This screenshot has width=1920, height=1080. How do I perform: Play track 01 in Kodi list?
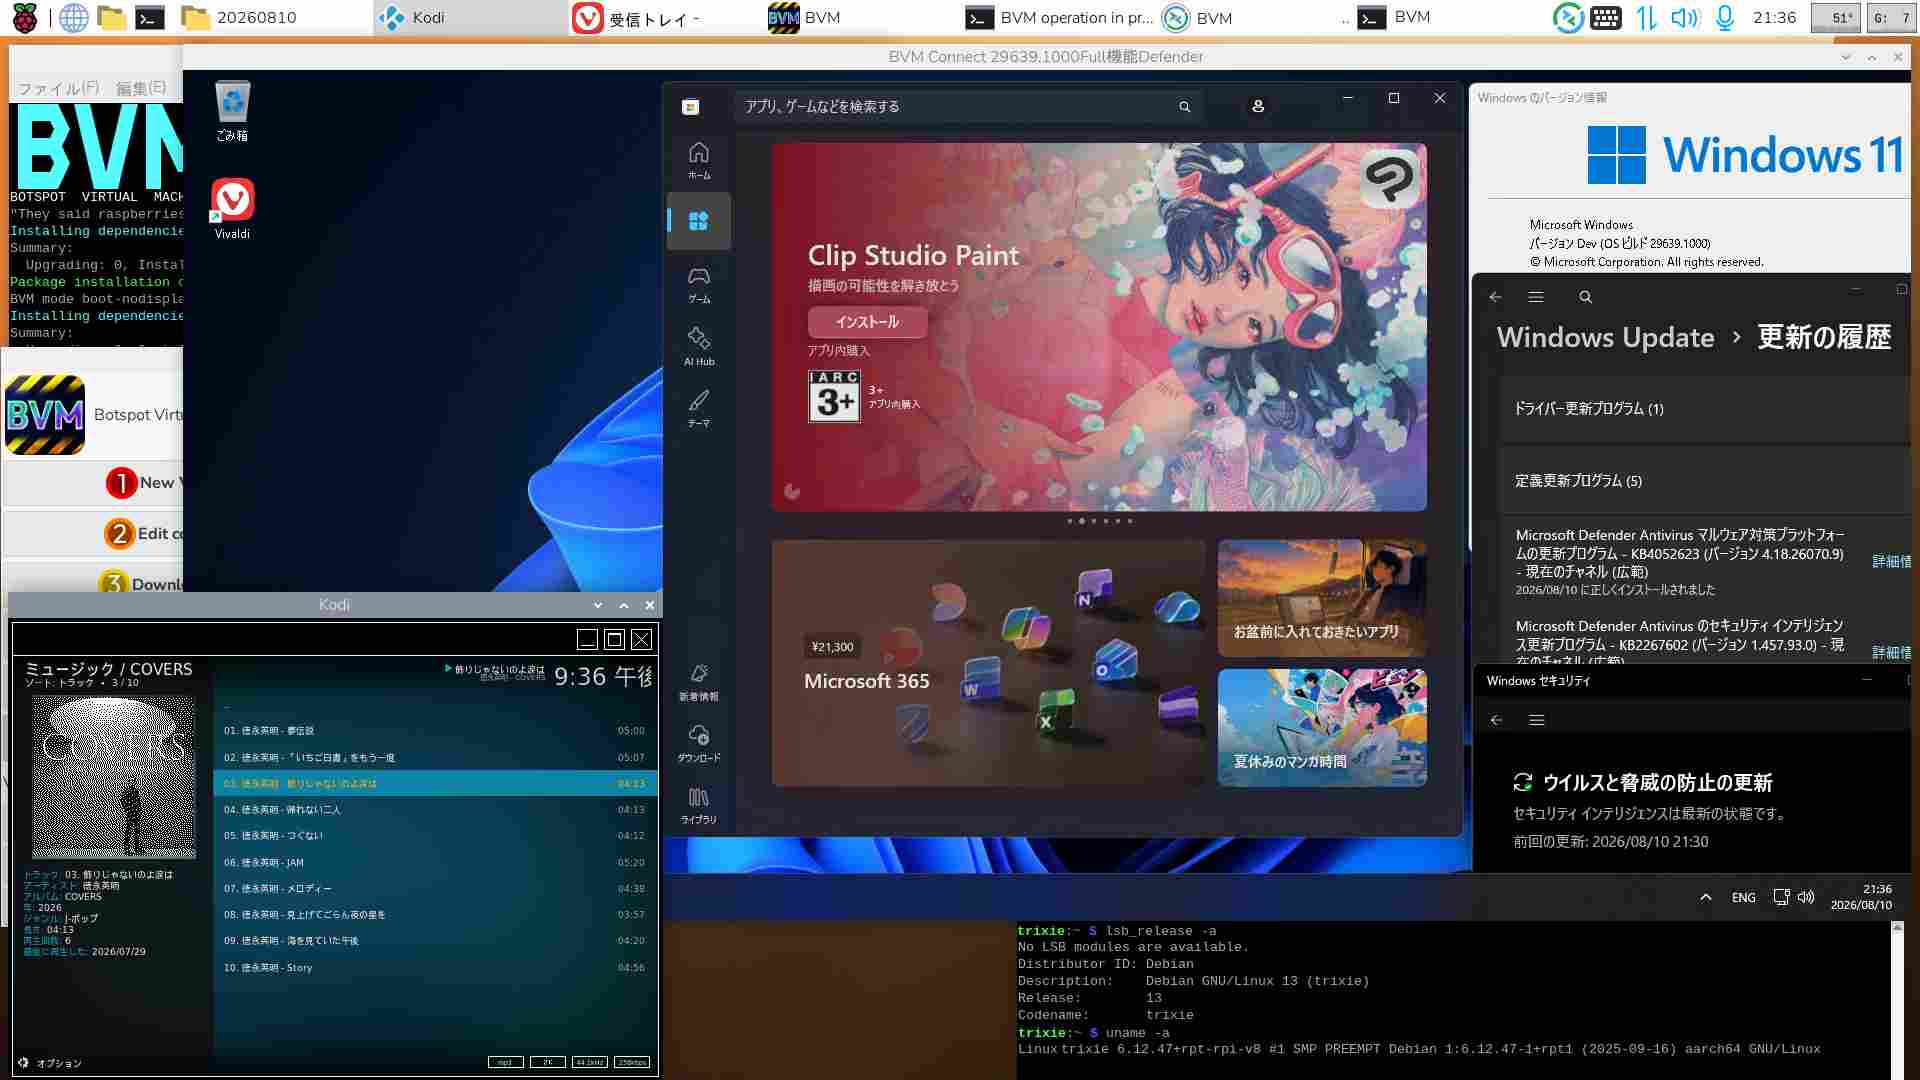[434, 731]
